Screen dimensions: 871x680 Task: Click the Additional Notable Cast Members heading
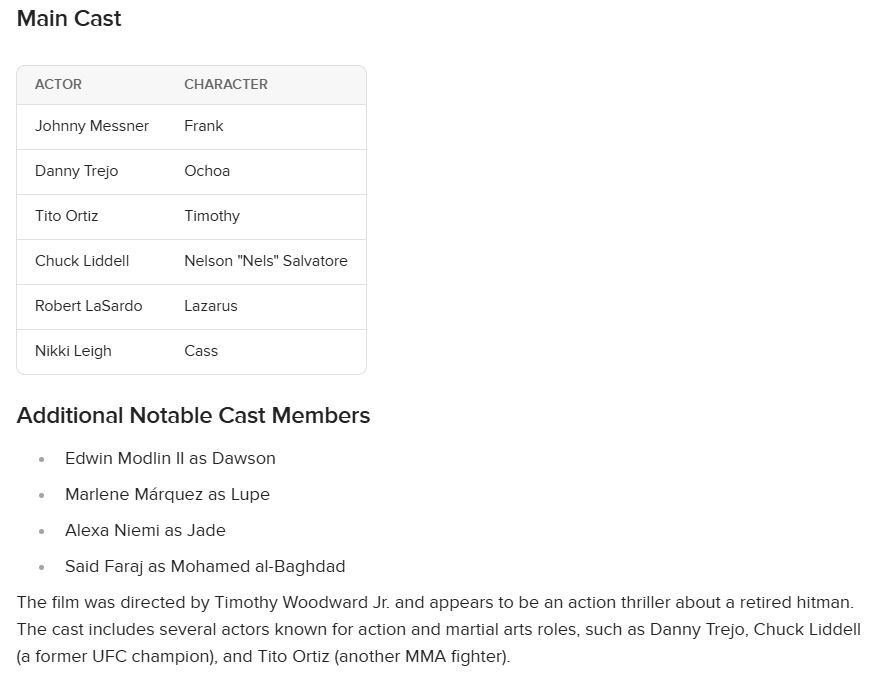[x=193, y=416]
